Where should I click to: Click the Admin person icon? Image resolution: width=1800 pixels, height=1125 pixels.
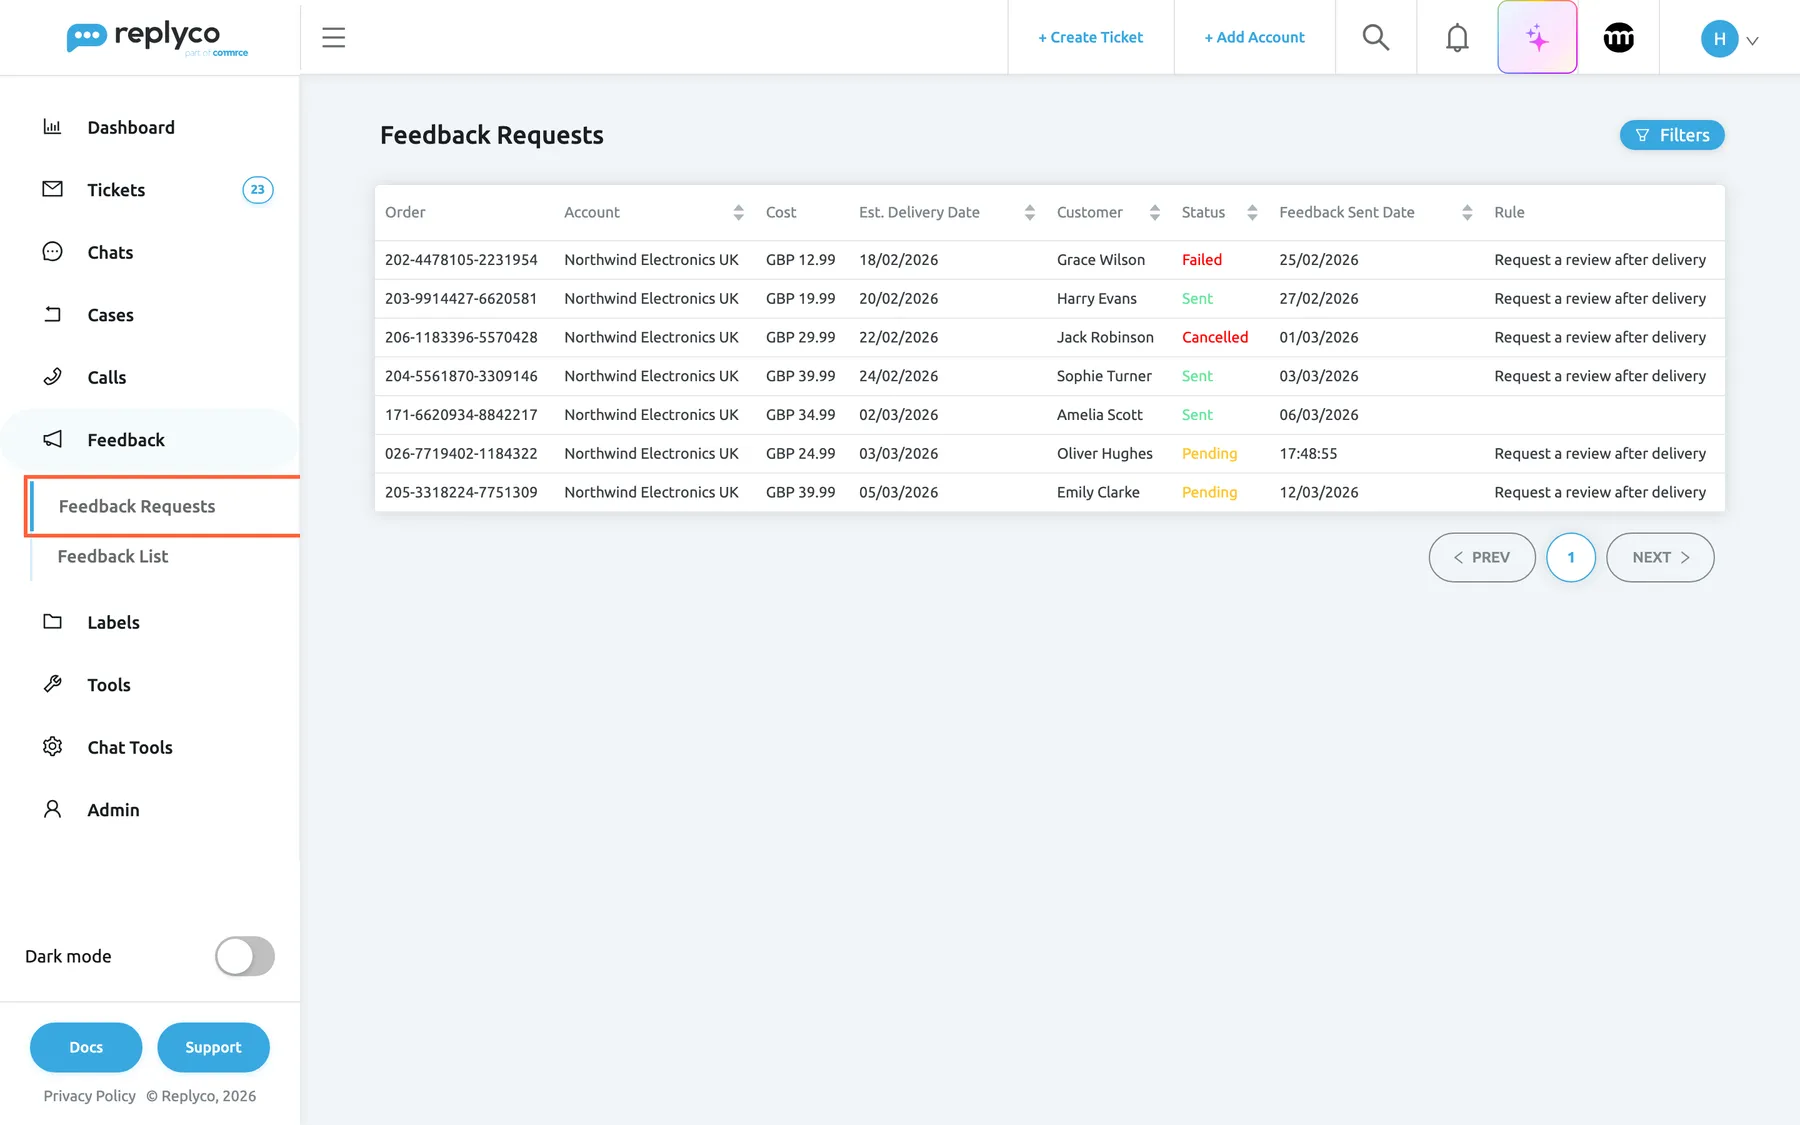tap(52, 809)
